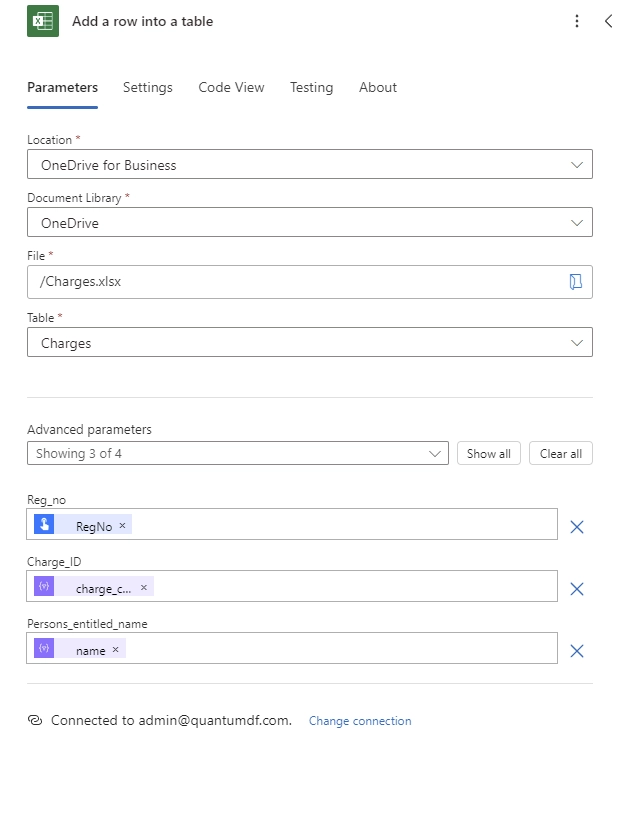Click the Change connection link
Image resolution: width=621 pixels, height=819 pixels.
pos(359,720)
